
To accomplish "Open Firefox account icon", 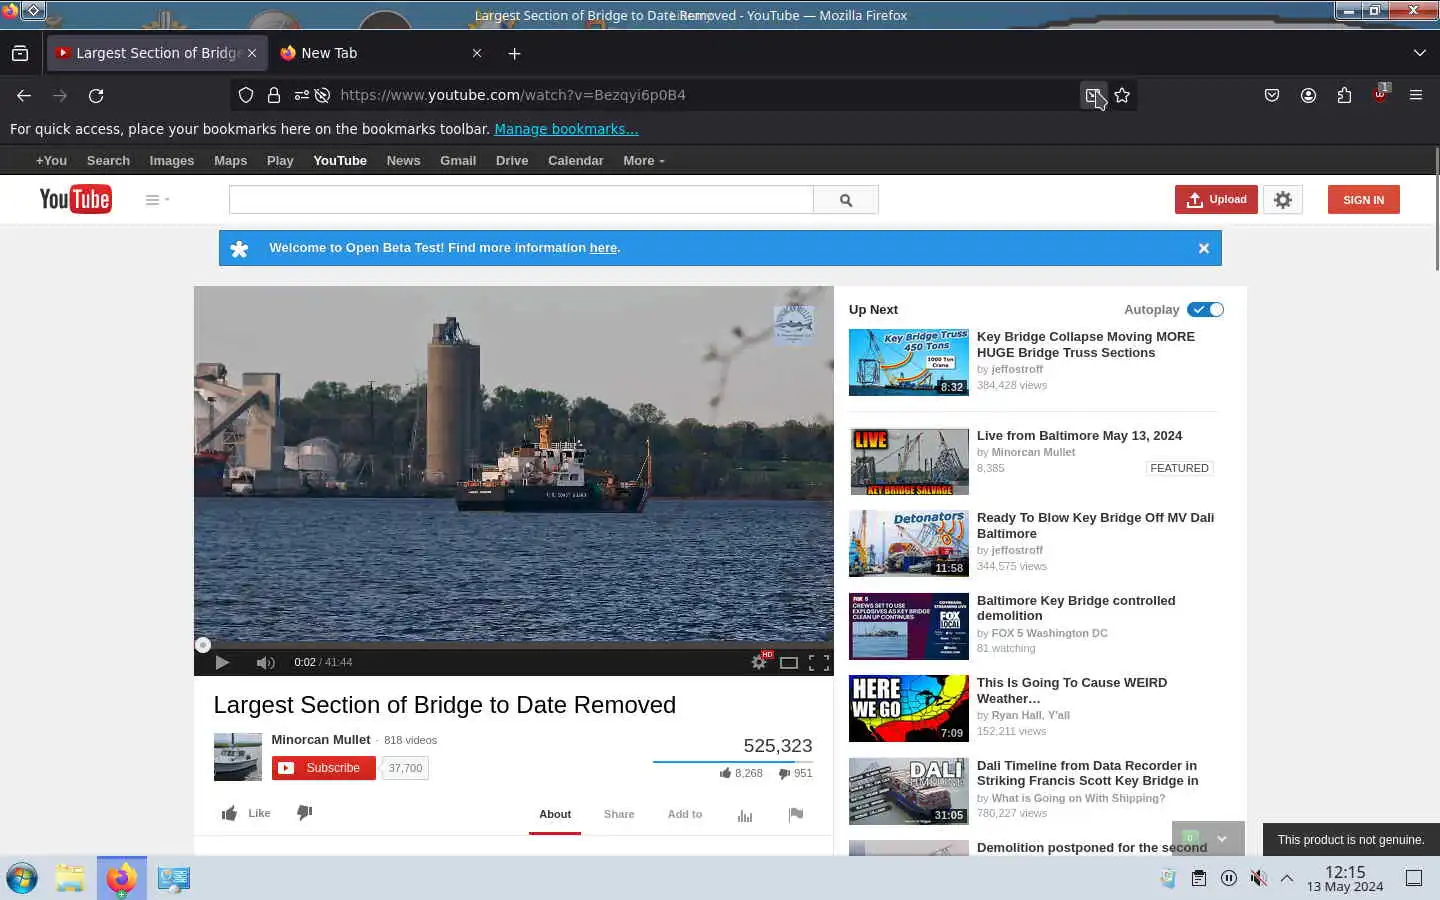I will tap(1308, 96).
